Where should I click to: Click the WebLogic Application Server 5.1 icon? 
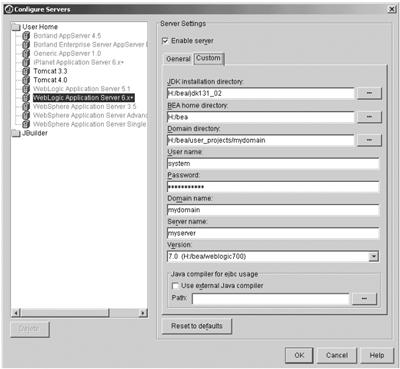(26, 89)
